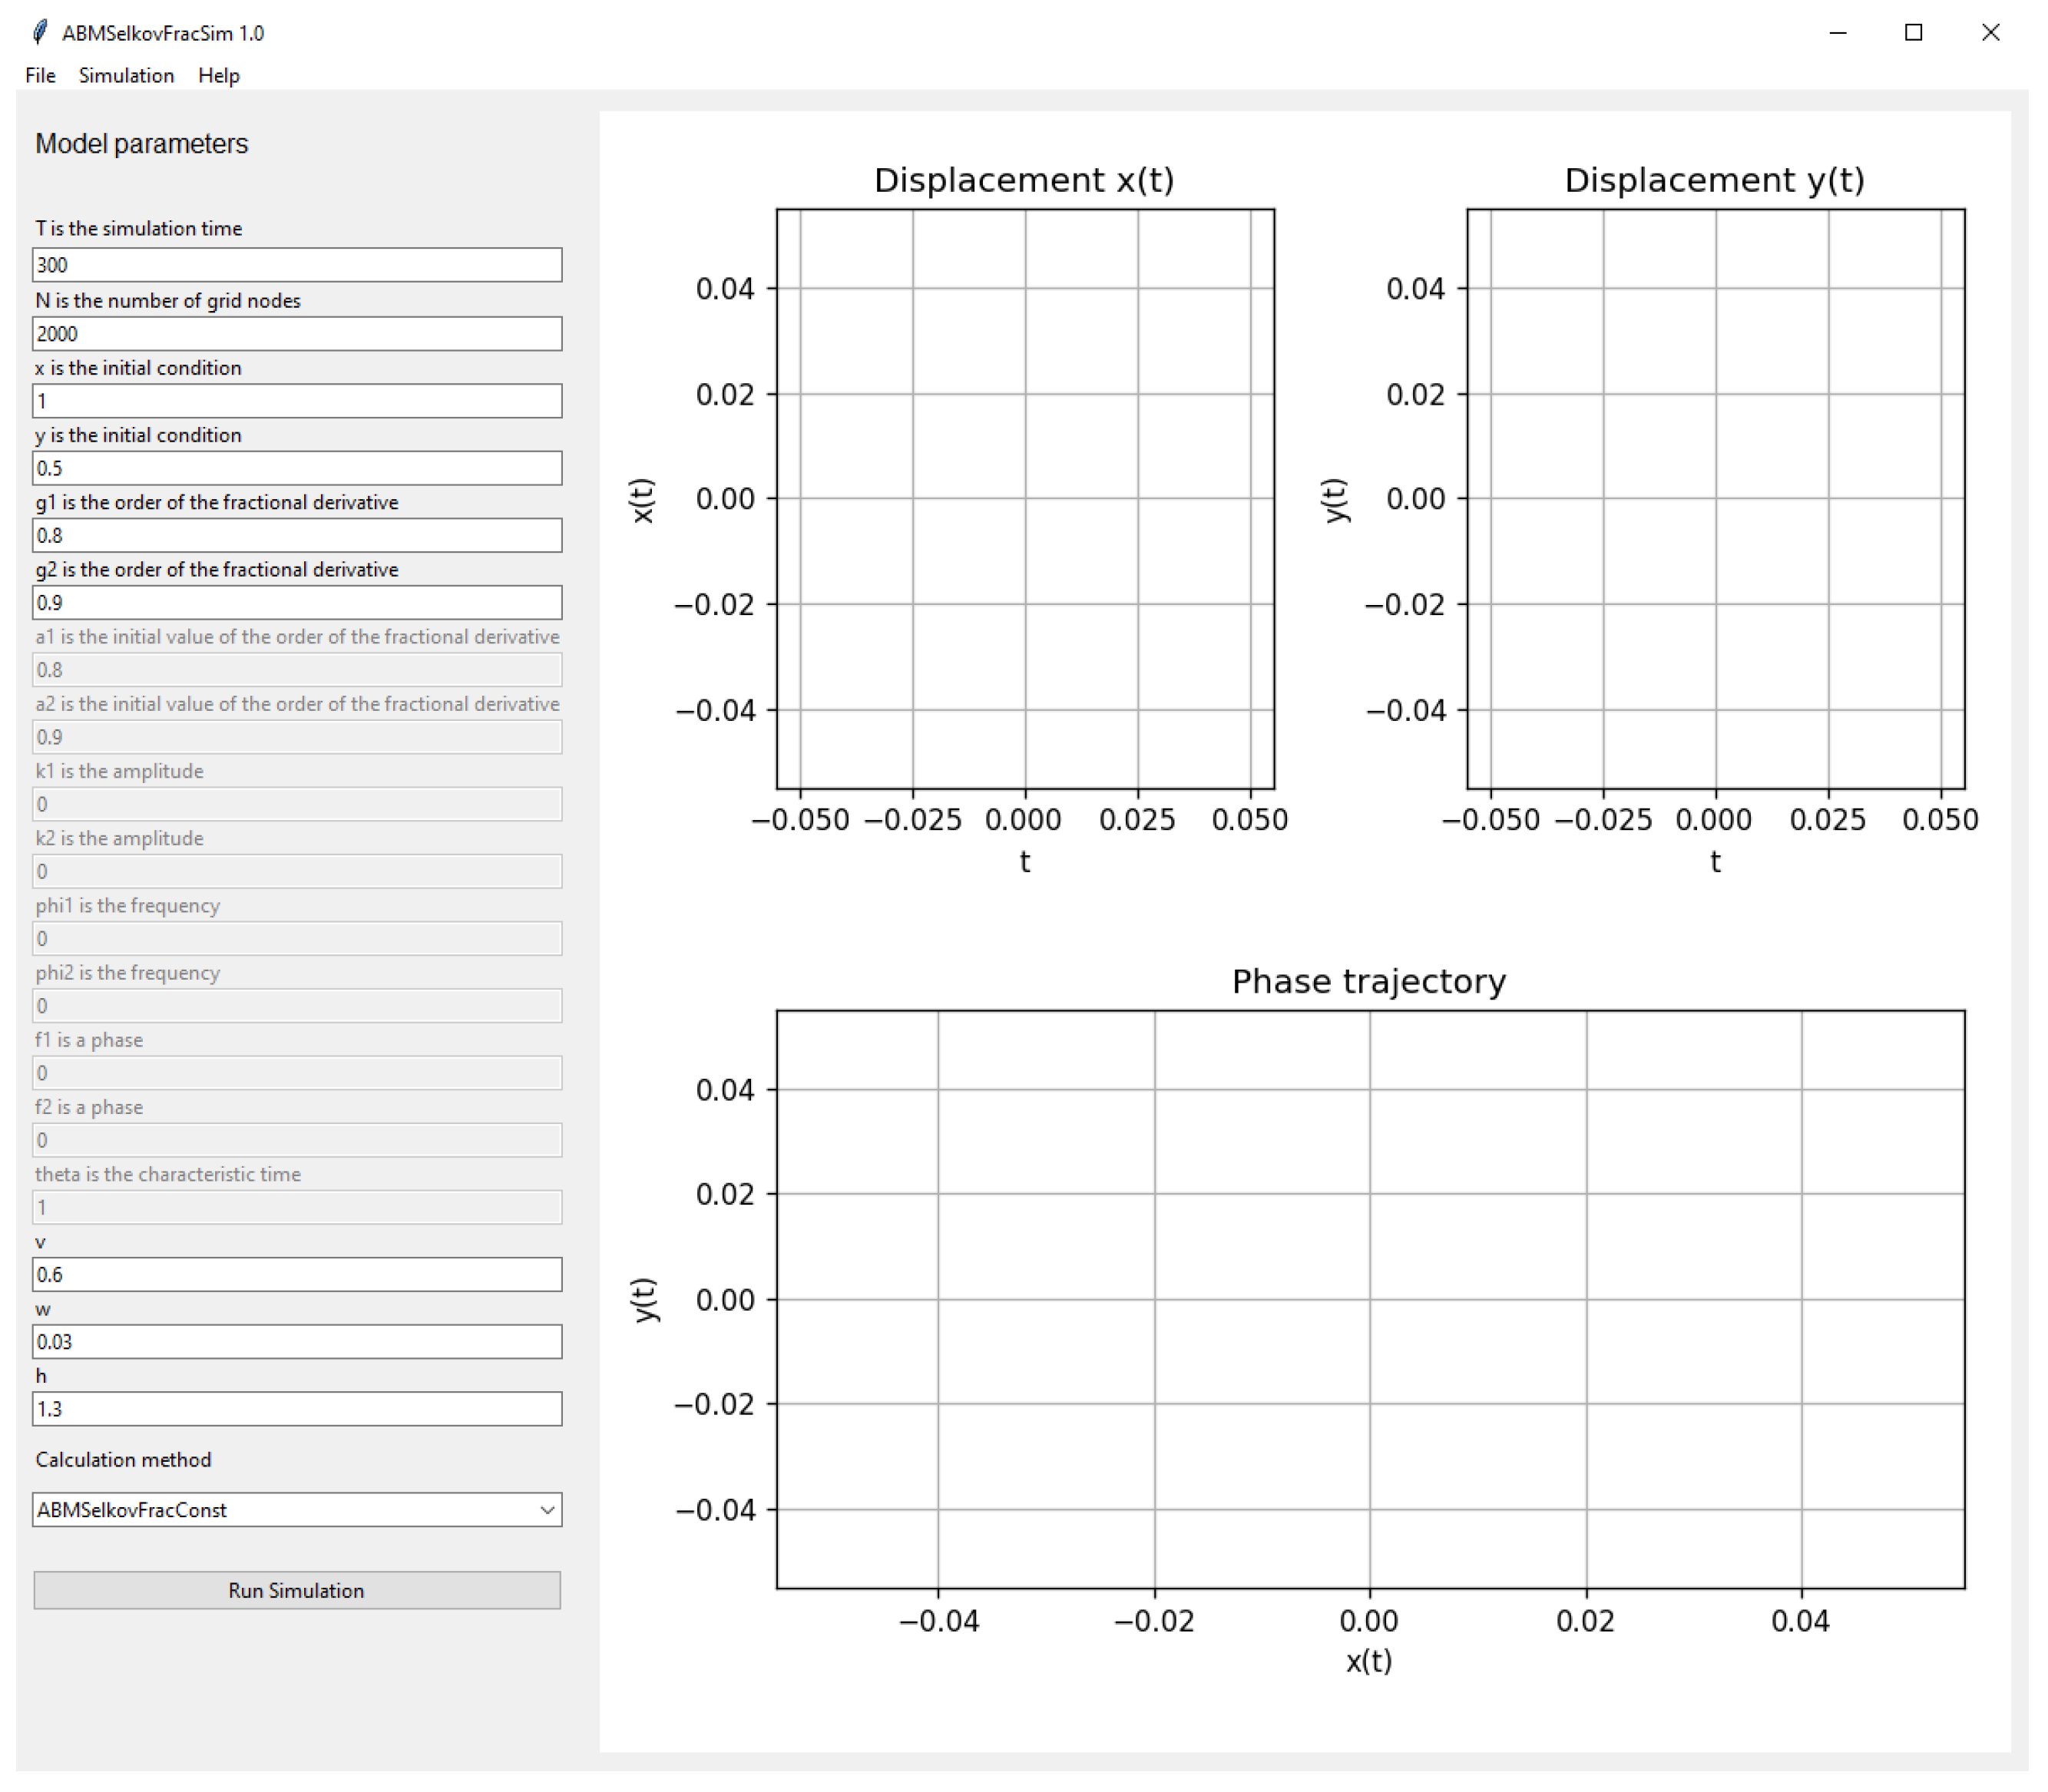
Task: Open the File menu
Action: click(x=40, y=76)
